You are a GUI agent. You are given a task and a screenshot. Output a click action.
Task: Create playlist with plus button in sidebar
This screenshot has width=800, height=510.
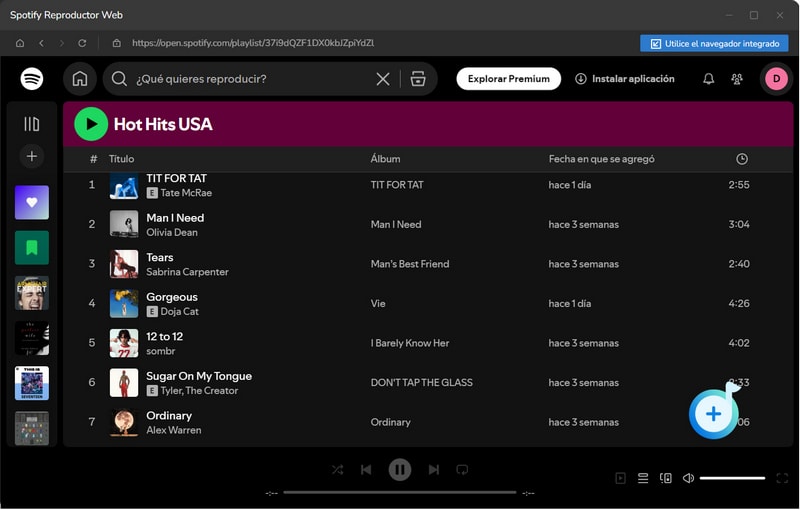[32, 156]
